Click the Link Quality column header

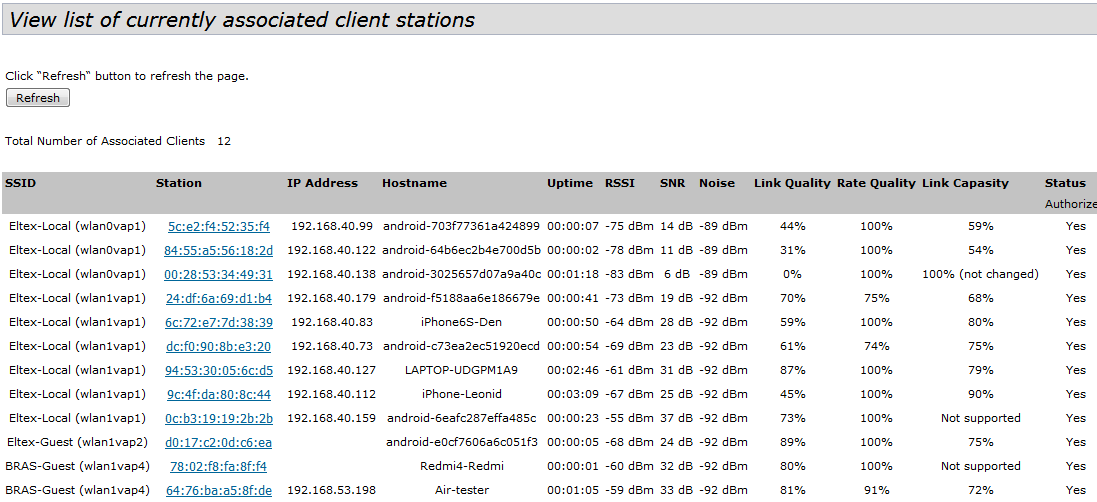coord(792,183)
